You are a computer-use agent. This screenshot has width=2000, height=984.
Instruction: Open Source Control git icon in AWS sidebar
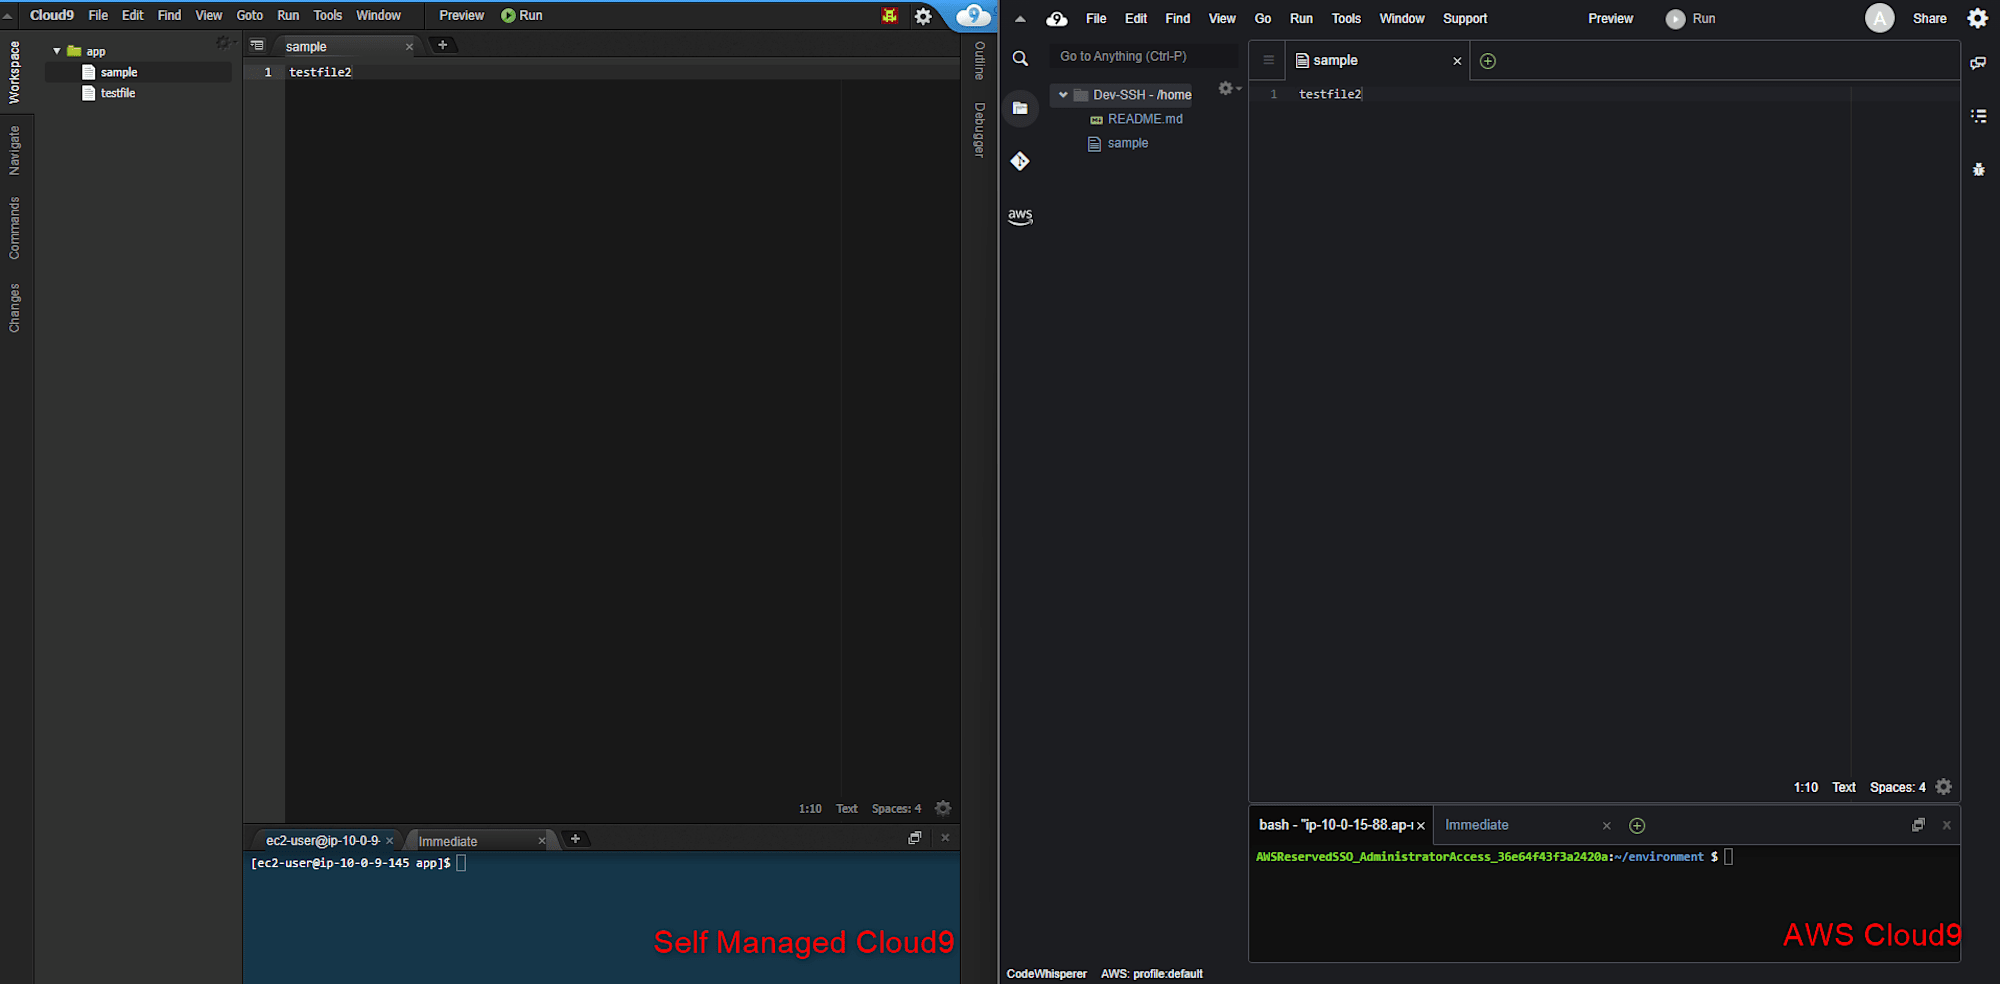click(x=1020, y=161)
